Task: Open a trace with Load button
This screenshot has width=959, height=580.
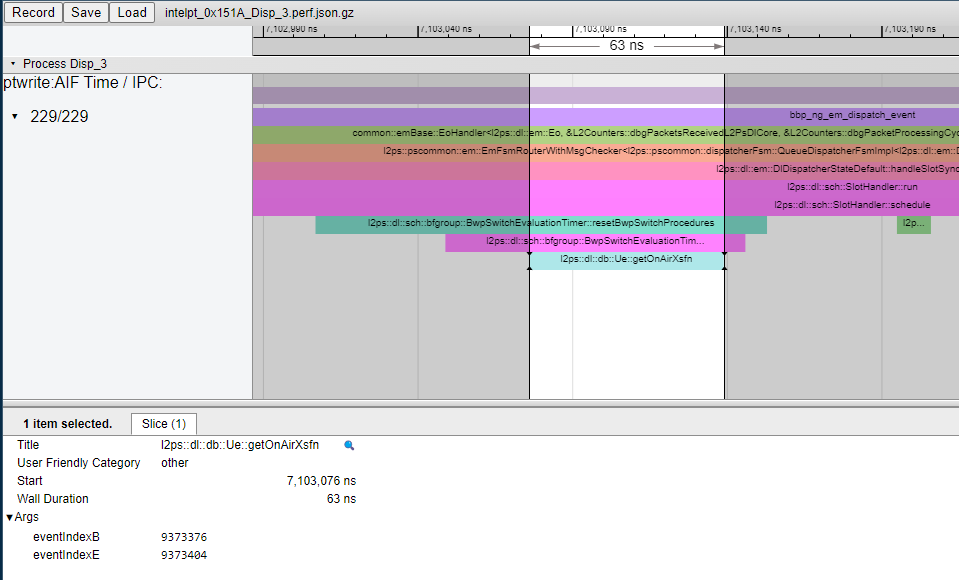Action: point(132,13)
